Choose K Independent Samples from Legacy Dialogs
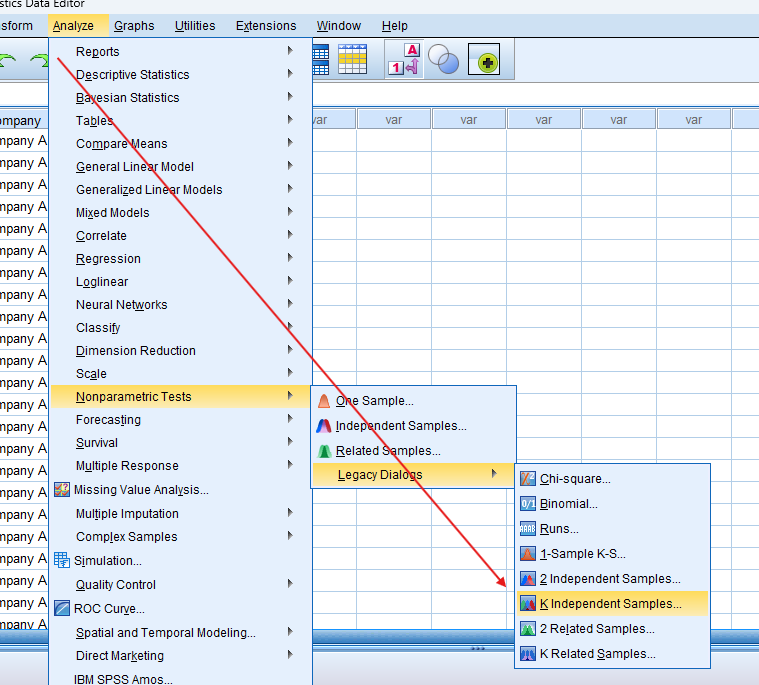The width and height of the screenshot is (759, 685). click(x=610, y=604)
